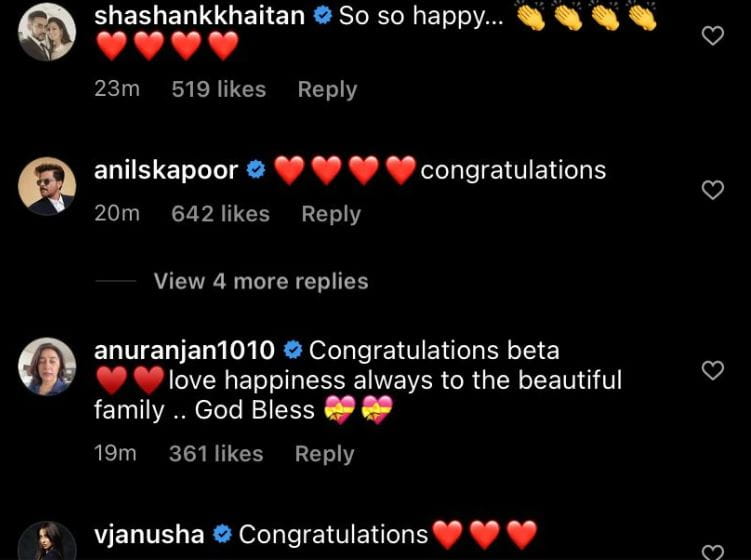Visit the shashankkhaitan username link
The height and width of the screenshot is (560, 751).
click(200, 16)
